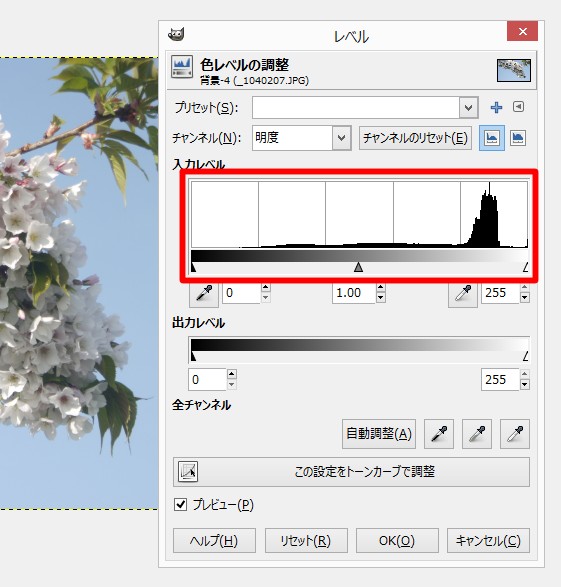Switch histogram to logarithmic view
561x587 pixels.
[518, 138]
